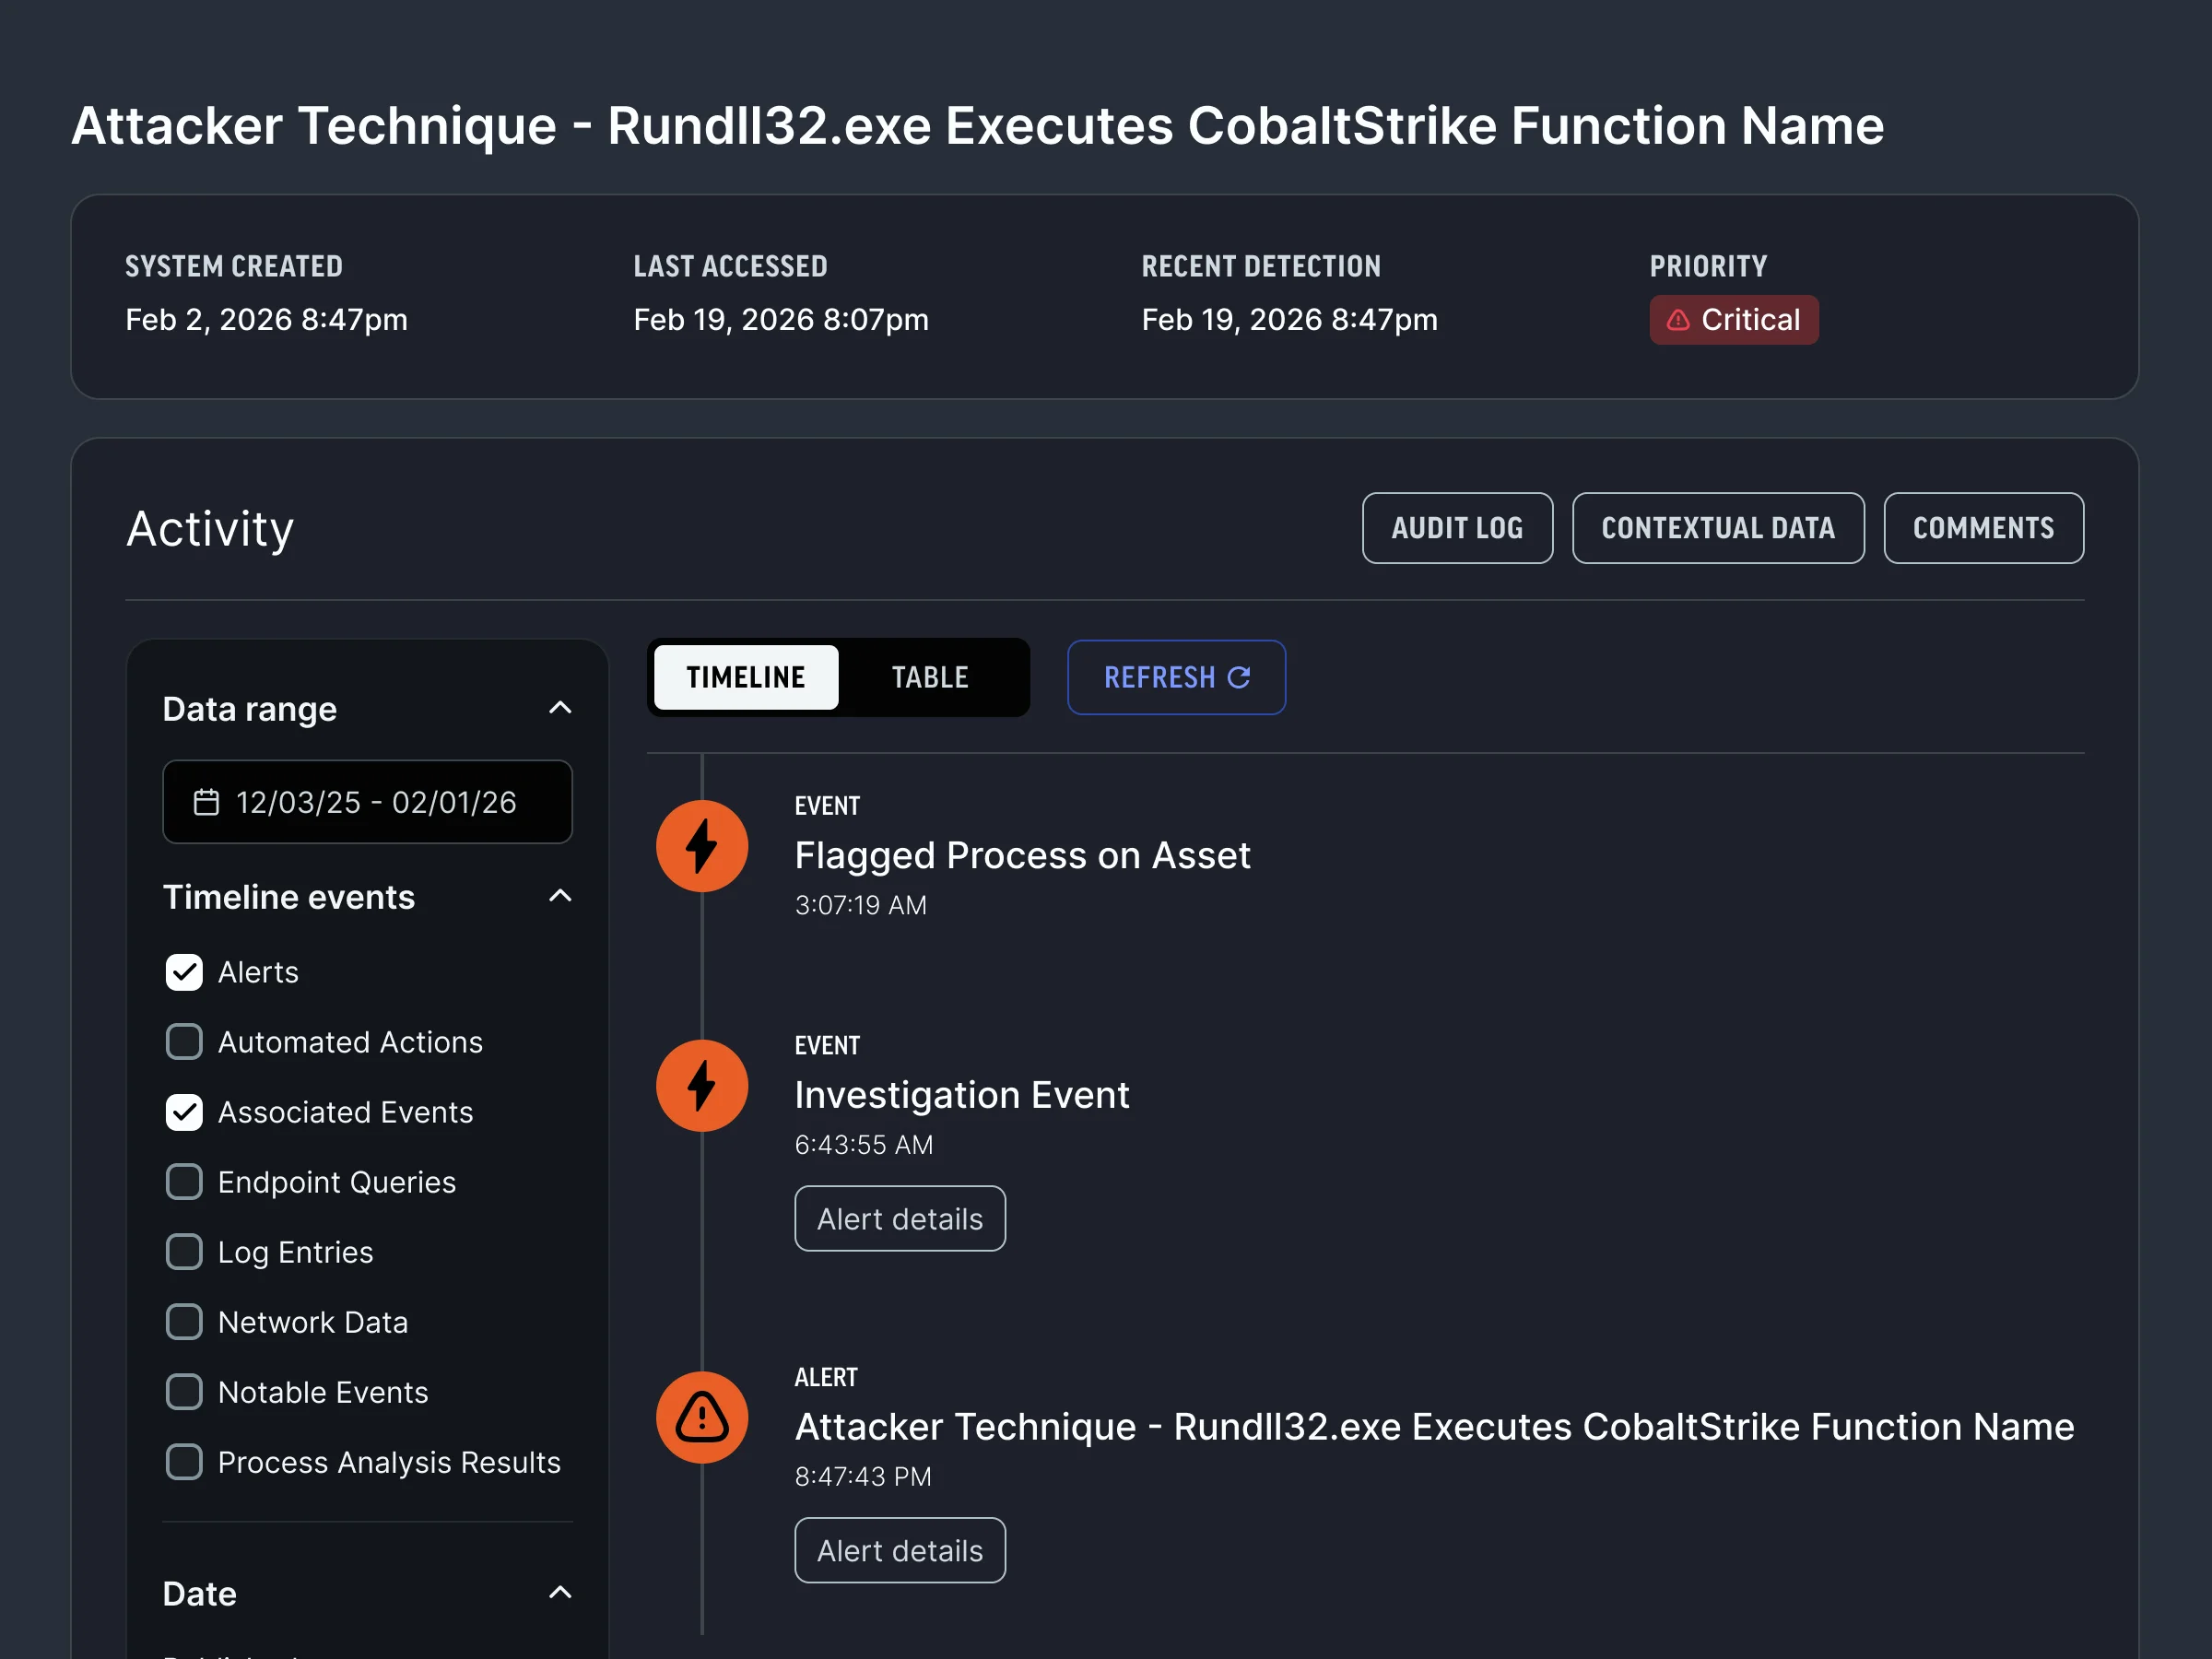
Task: Click the lightning icon for Flagged Process on Asset
Action: tap(702, 846)
